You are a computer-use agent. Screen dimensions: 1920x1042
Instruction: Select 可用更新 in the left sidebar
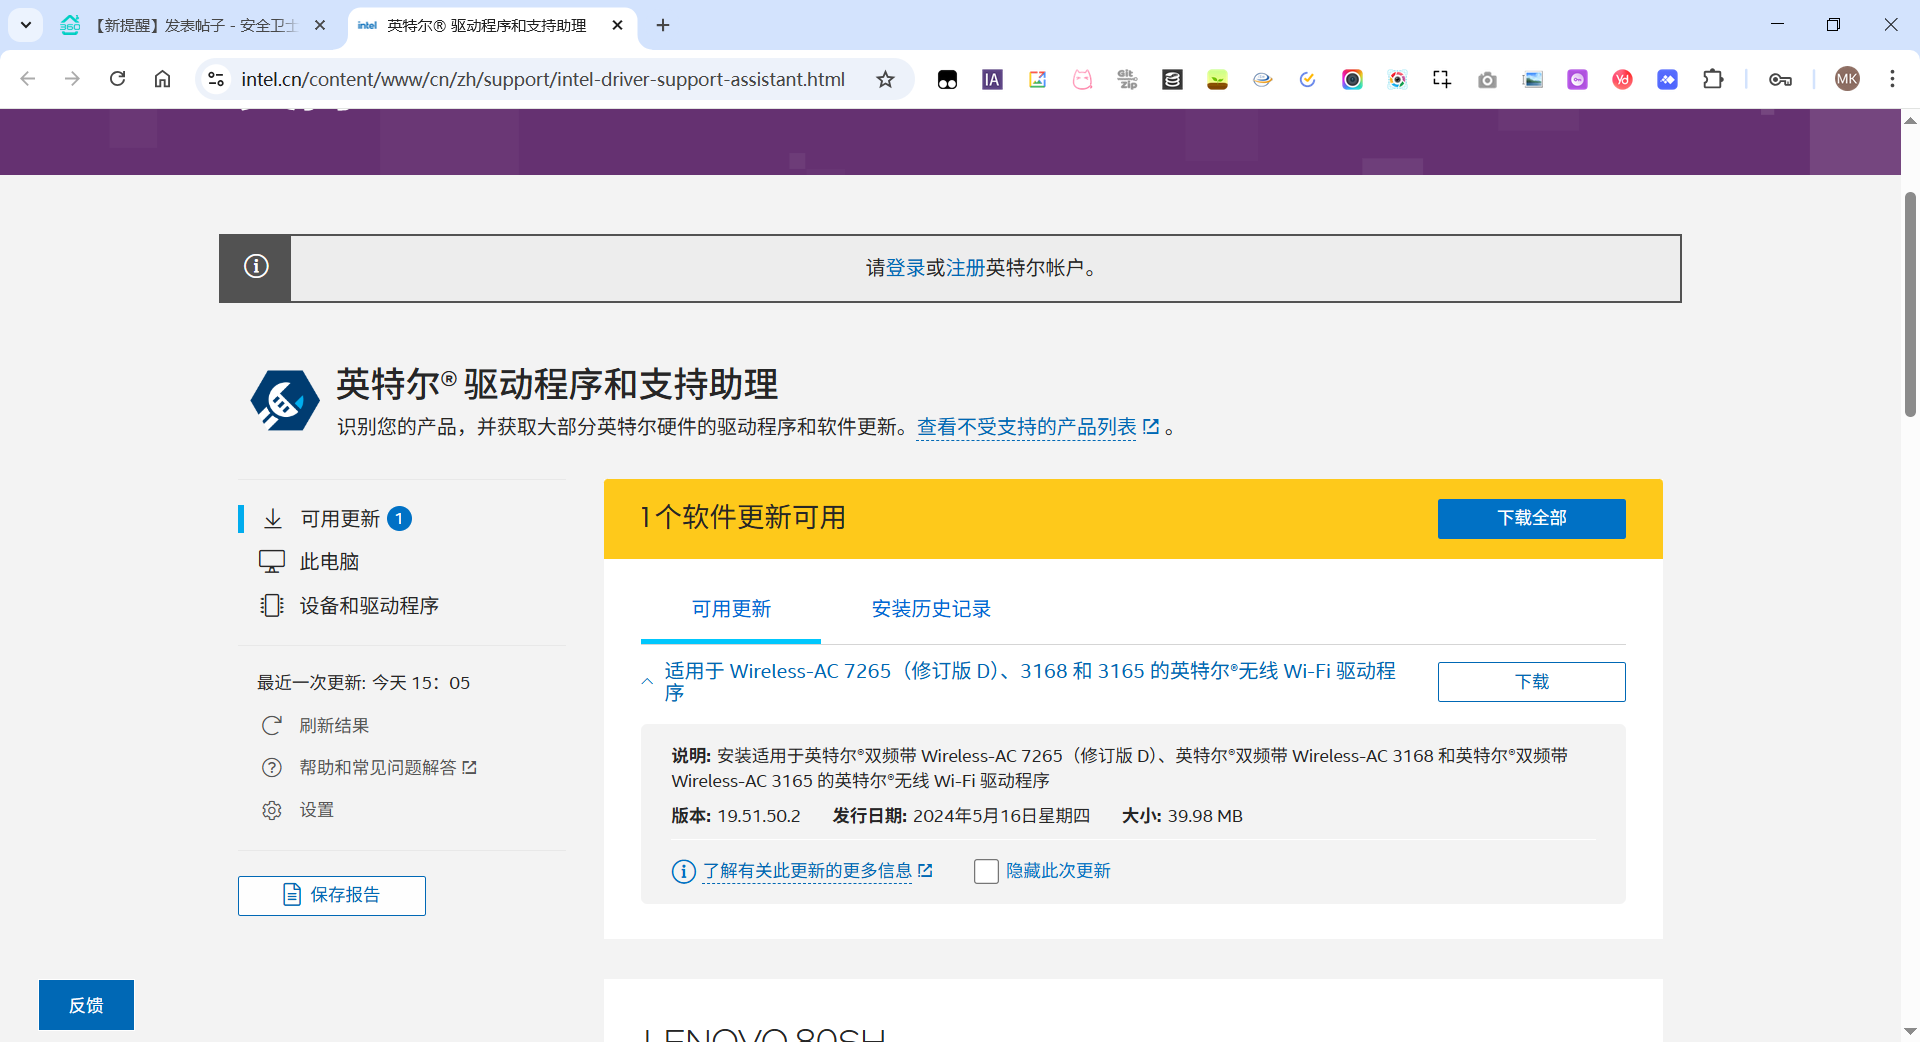[340, 519]
